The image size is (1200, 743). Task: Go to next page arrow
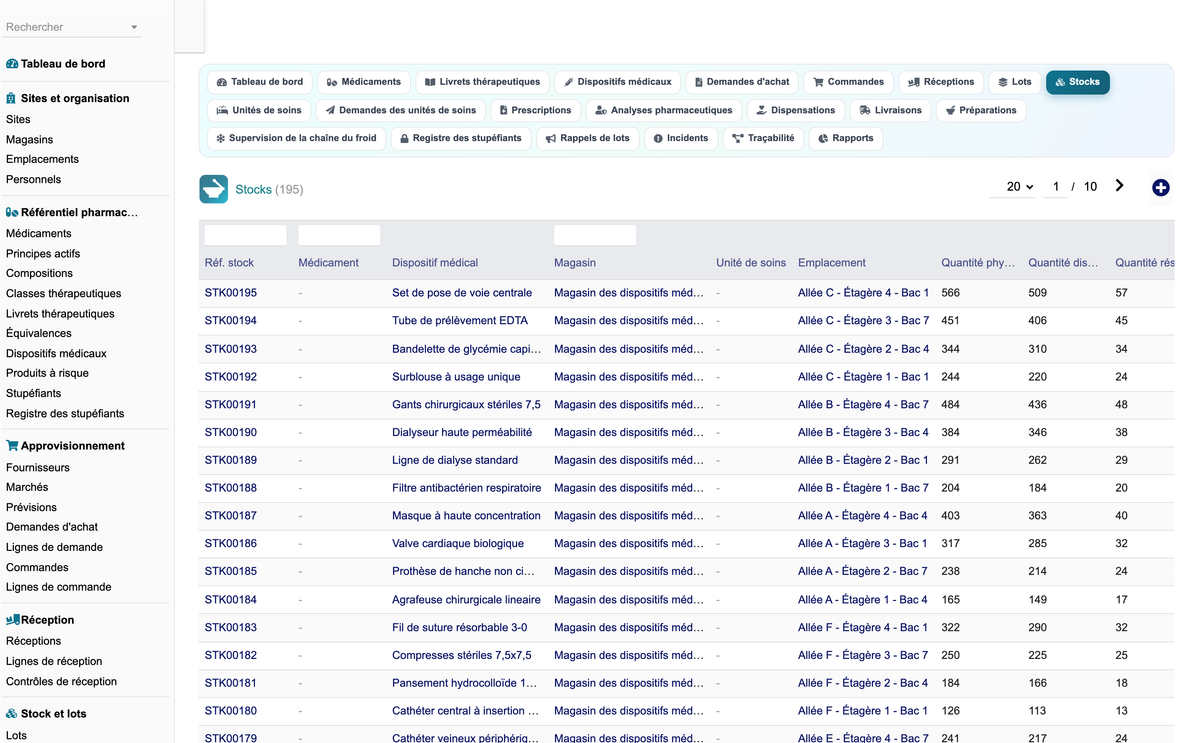click(x=1119, y=186)
